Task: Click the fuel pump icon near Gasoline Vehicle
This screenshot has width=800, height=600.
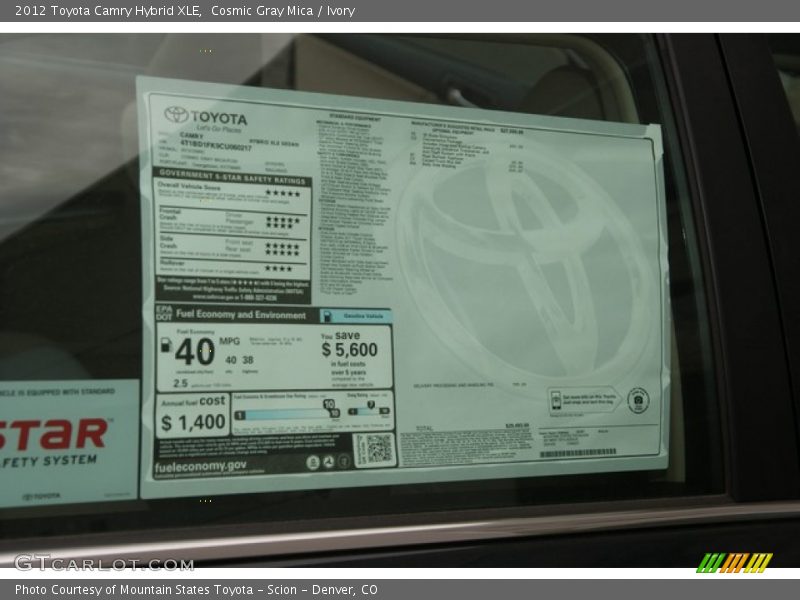Action: (x=328, y=314)
